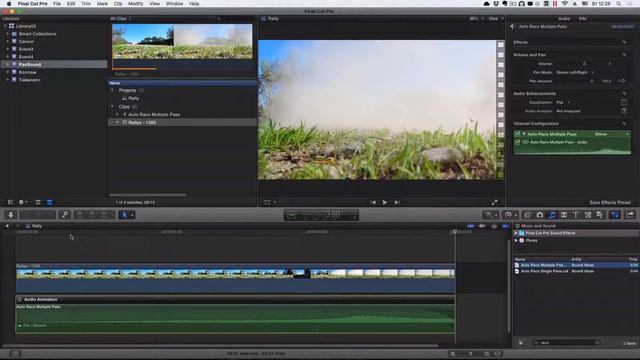Viewport: 640px width, 360px height.
Task: Click the keyword editor key icon
Action: (x=65, y=215)
